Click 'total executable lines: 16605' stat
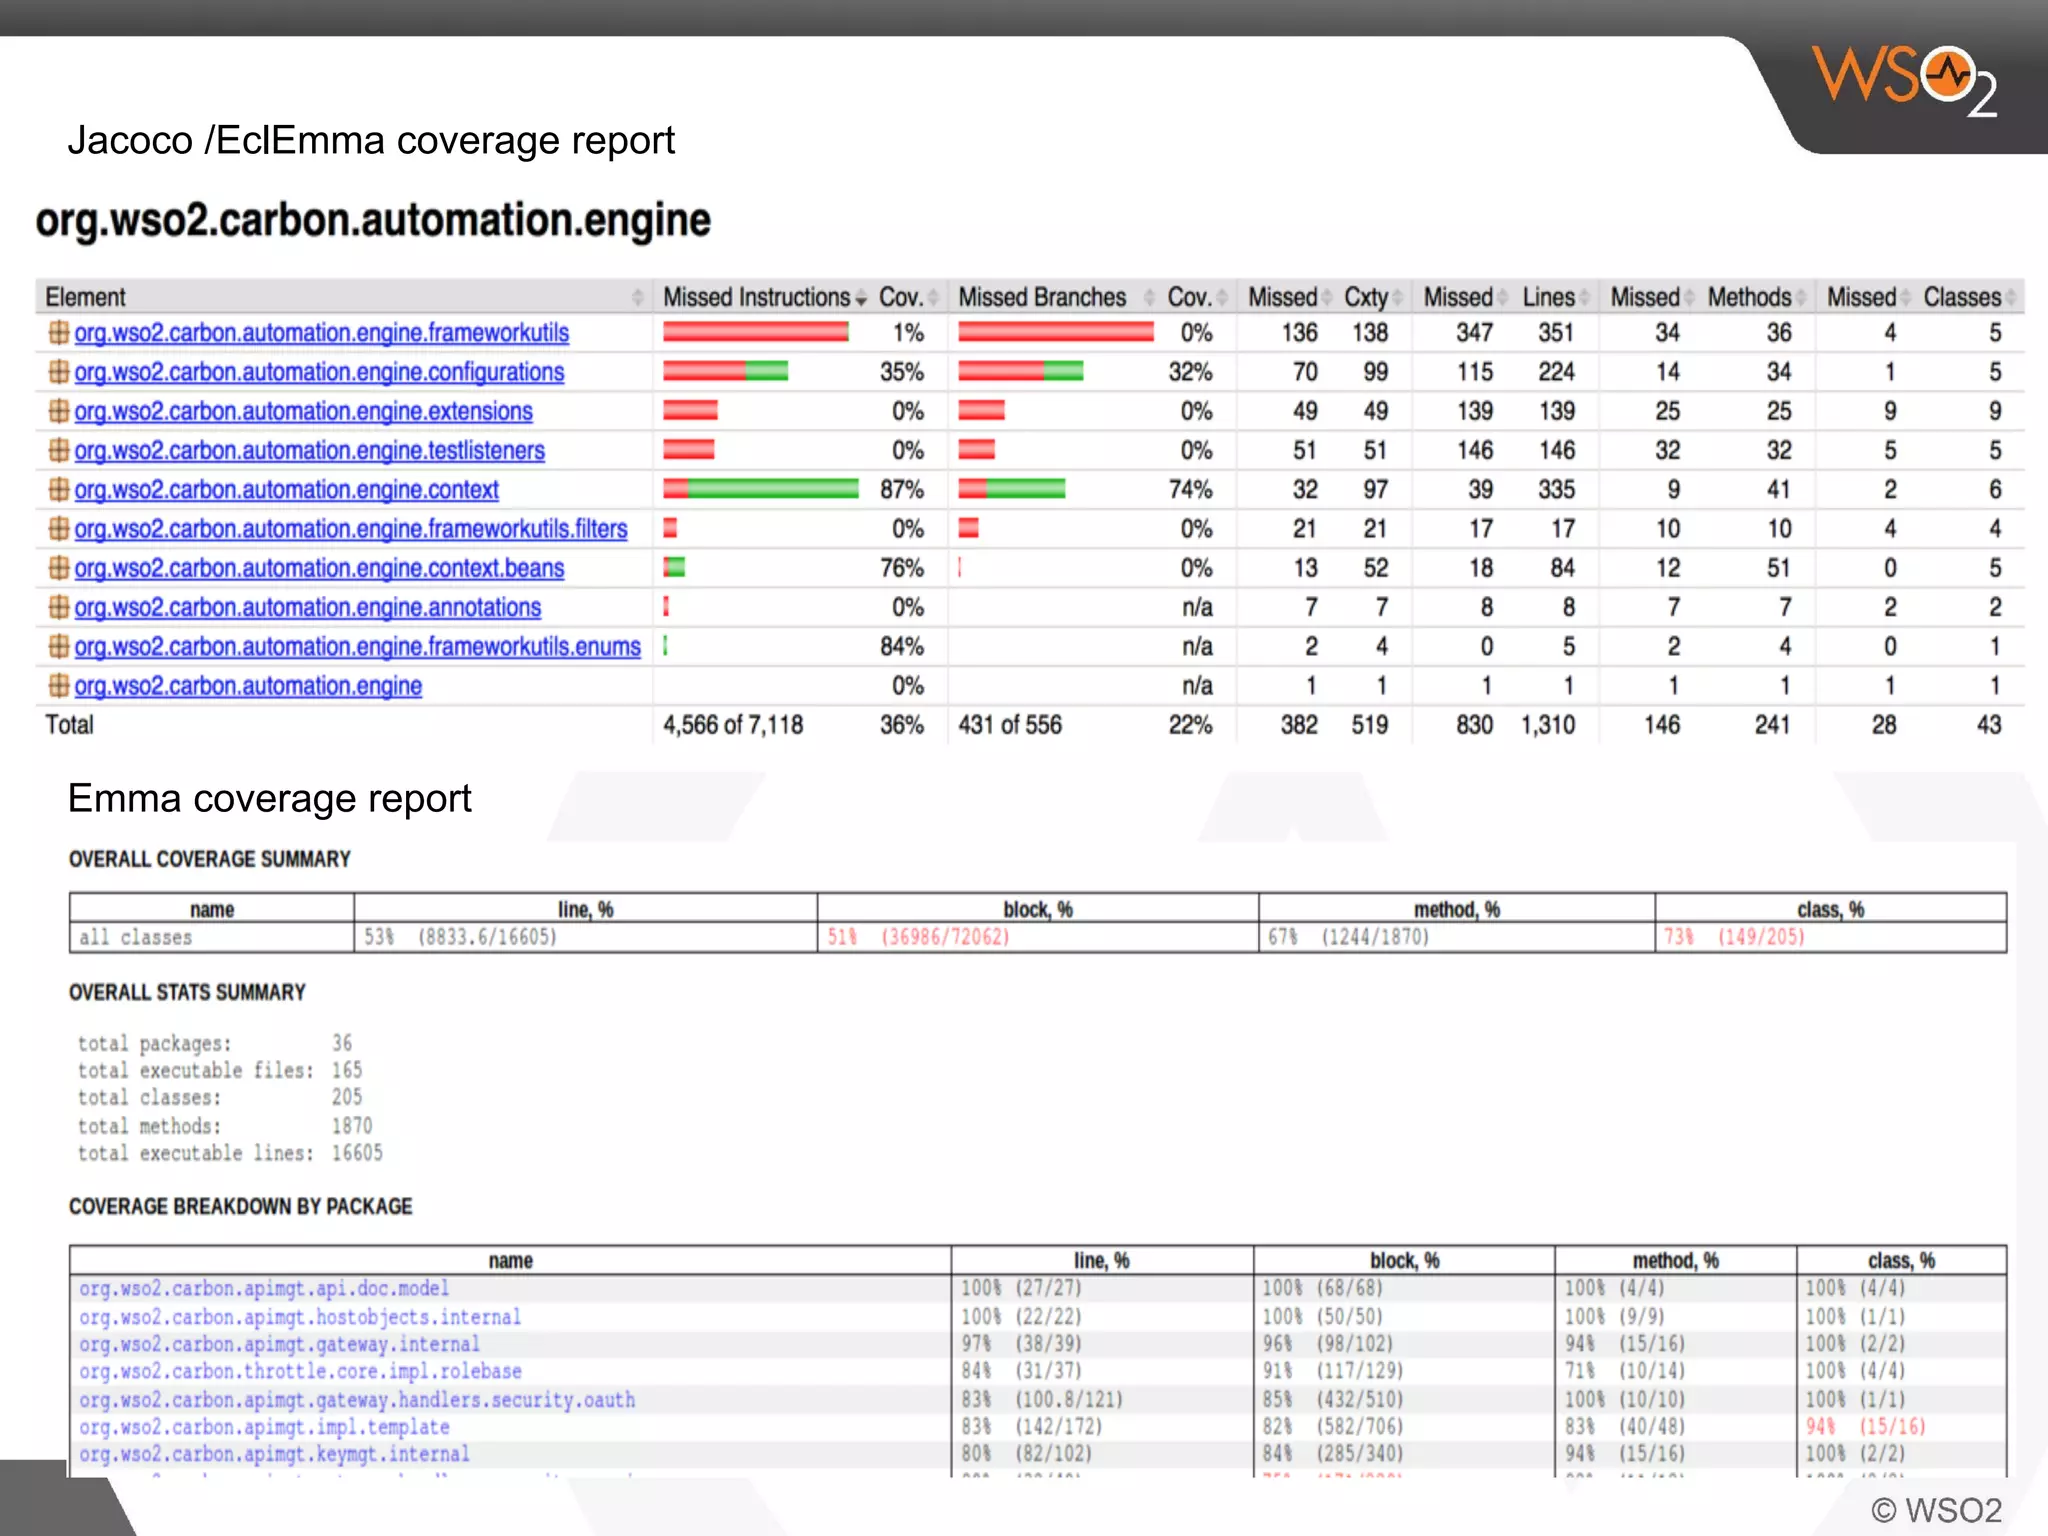 [x=230, y=1153]
